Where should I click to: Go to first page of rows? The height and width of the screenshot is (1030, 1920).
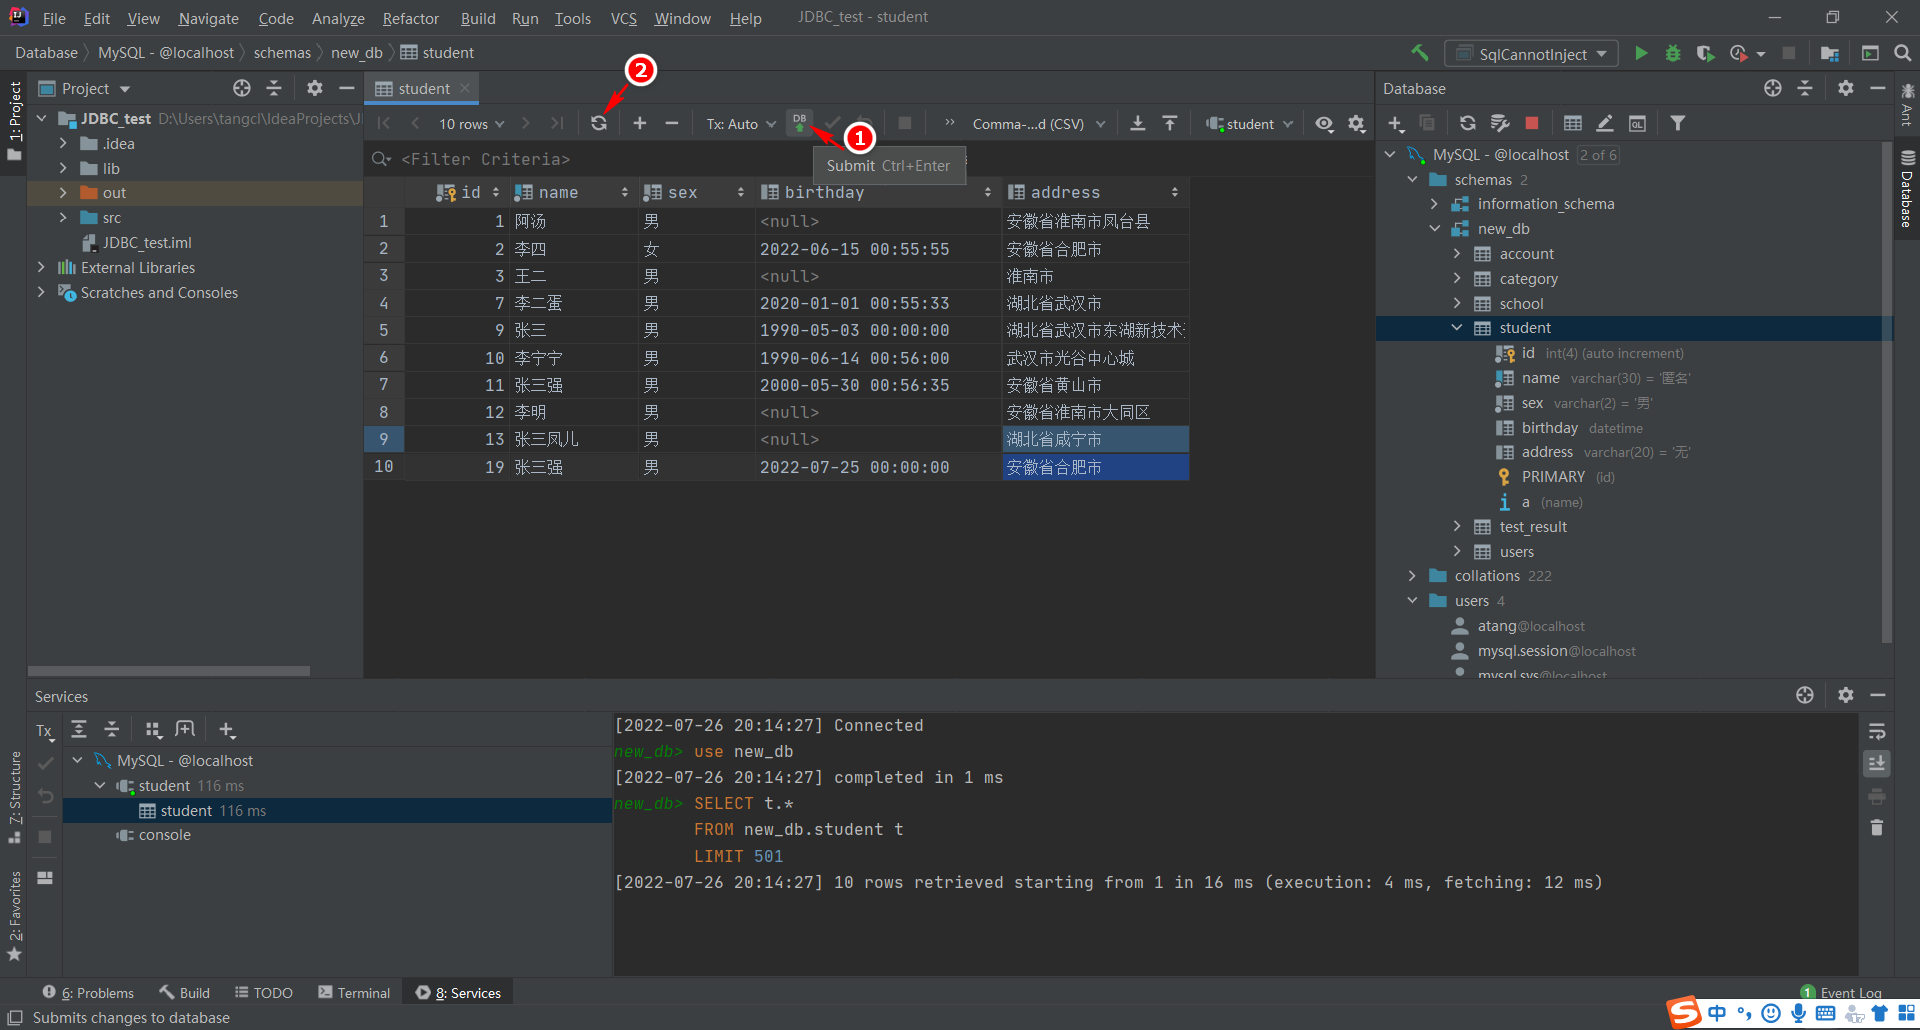coord(384,123)
